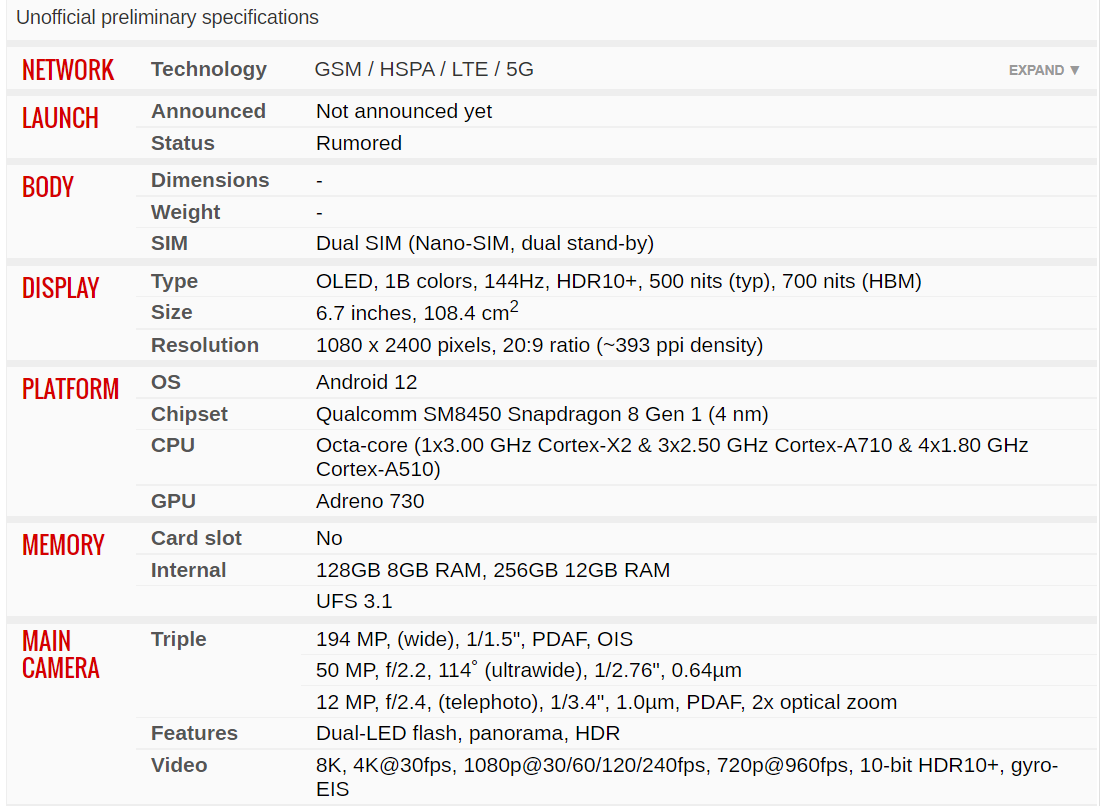Open the camera Video label
The width and height of the screenshot is (1100, 806).
(x=179, y=765)
